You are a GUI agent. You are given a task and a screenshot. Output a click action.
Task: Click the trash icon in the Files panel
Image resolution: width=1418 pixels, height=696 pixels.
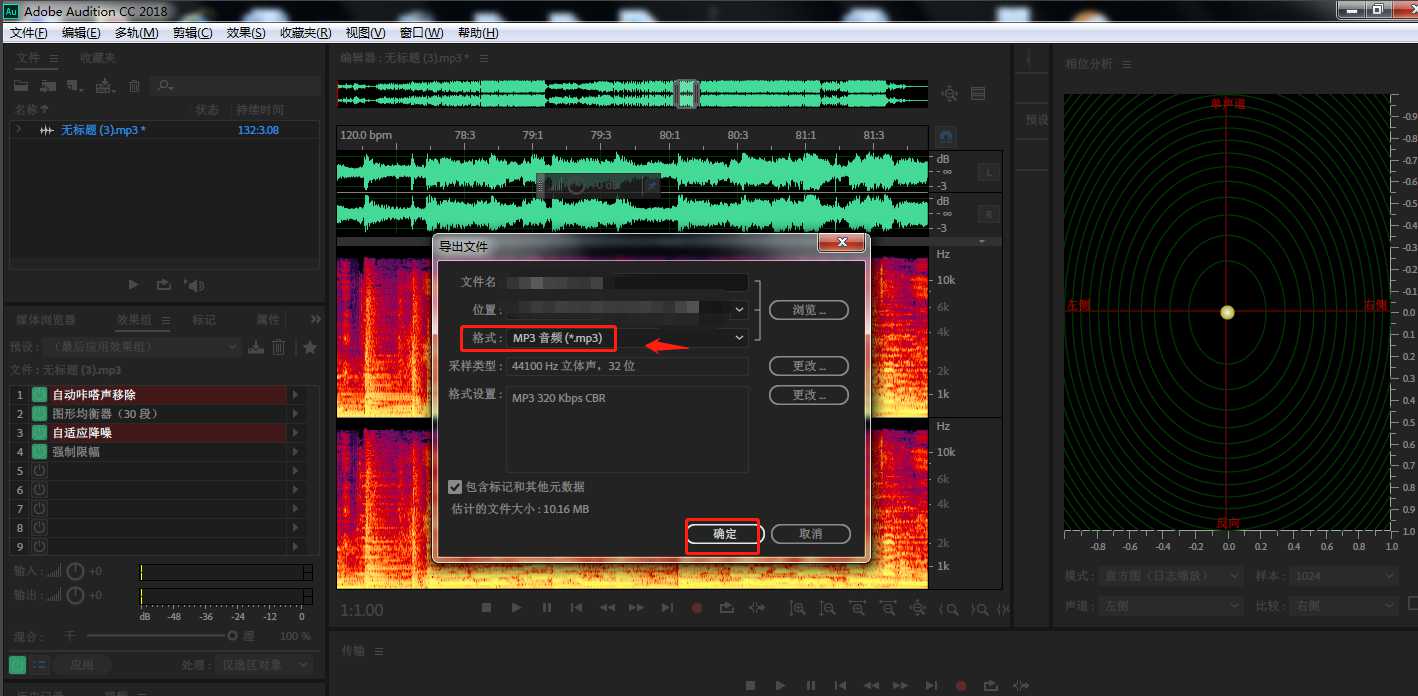click(134, 87)
